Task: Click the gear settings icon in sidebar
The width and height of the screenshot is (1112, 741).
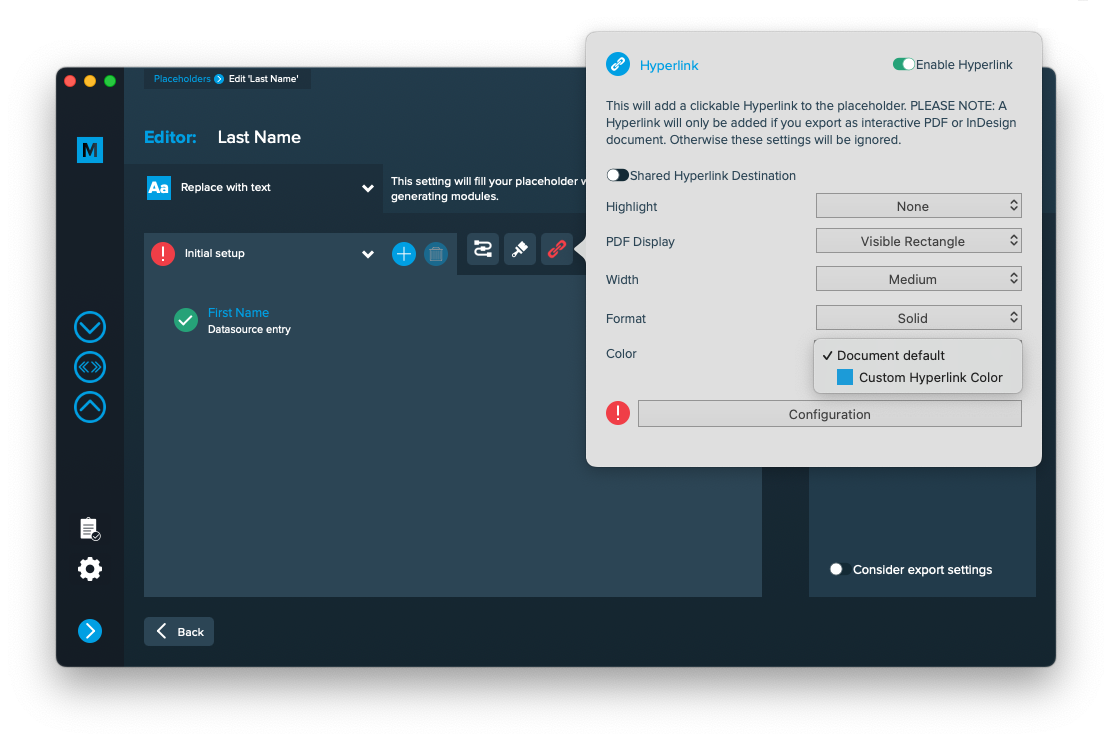Action: click(90, 569)
